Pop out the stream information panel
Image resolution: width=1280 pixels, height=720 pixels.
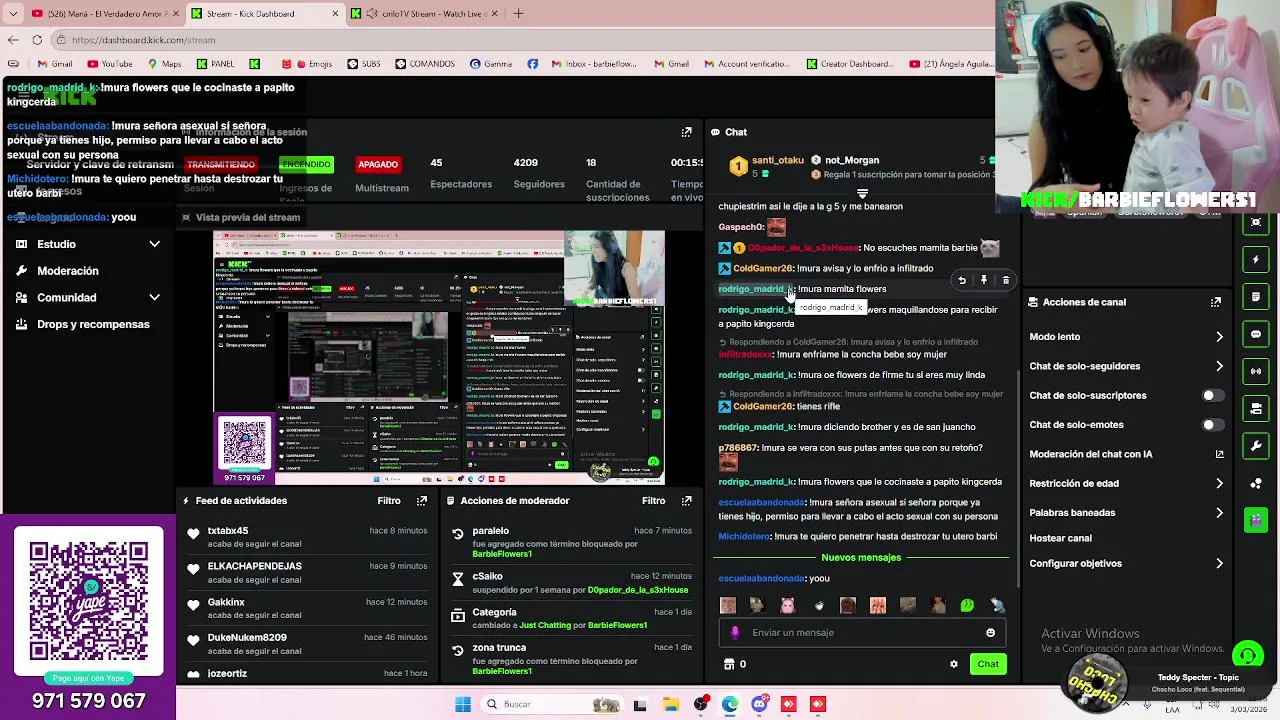pyautogui.click(x=686, y=132)
